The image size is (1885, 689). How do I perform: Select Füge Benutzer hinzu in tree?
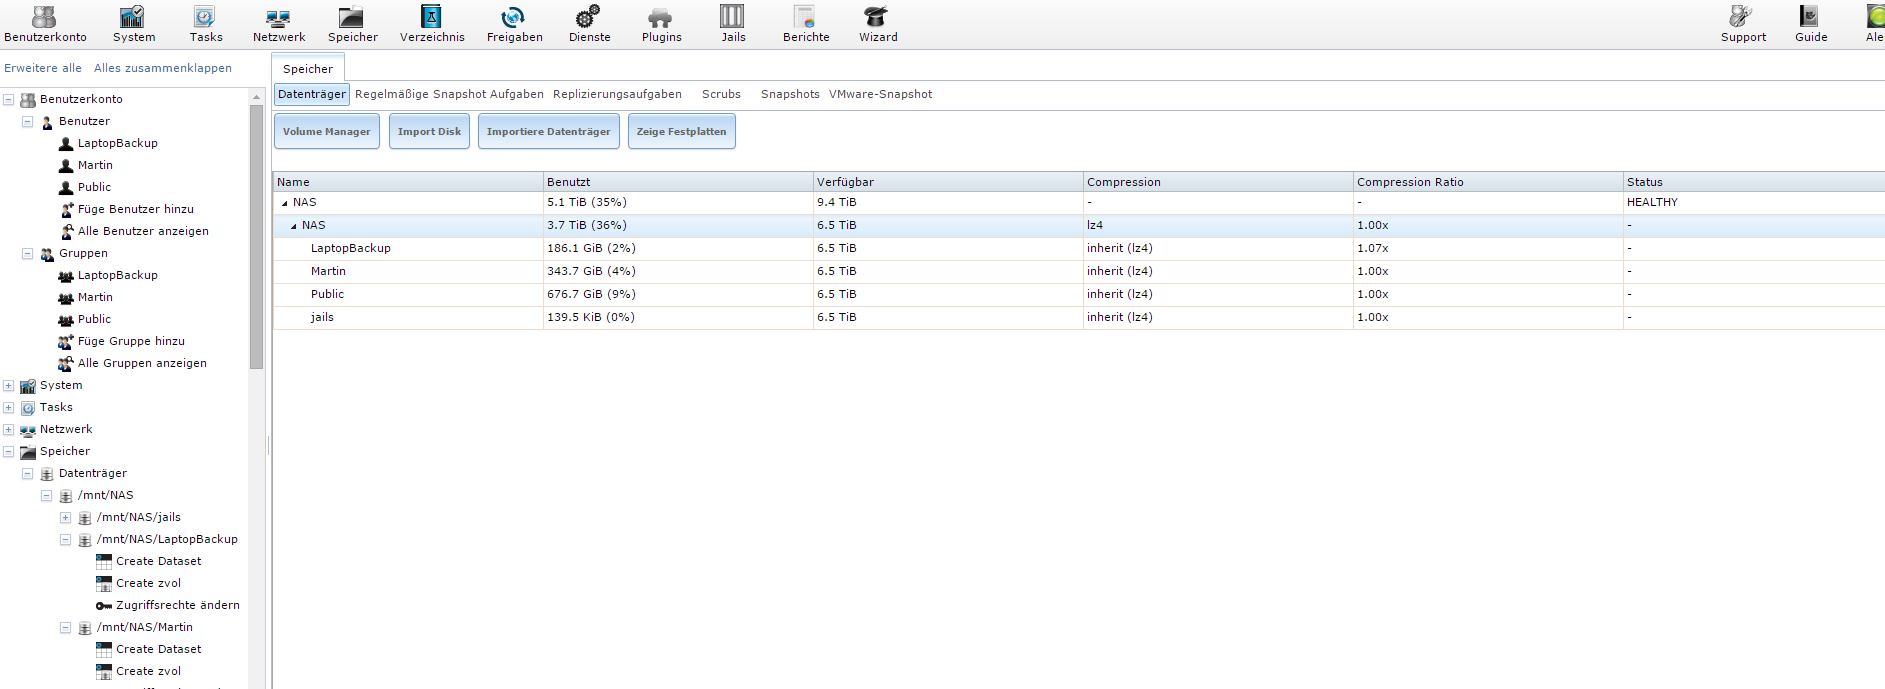[x=135, y=209]
